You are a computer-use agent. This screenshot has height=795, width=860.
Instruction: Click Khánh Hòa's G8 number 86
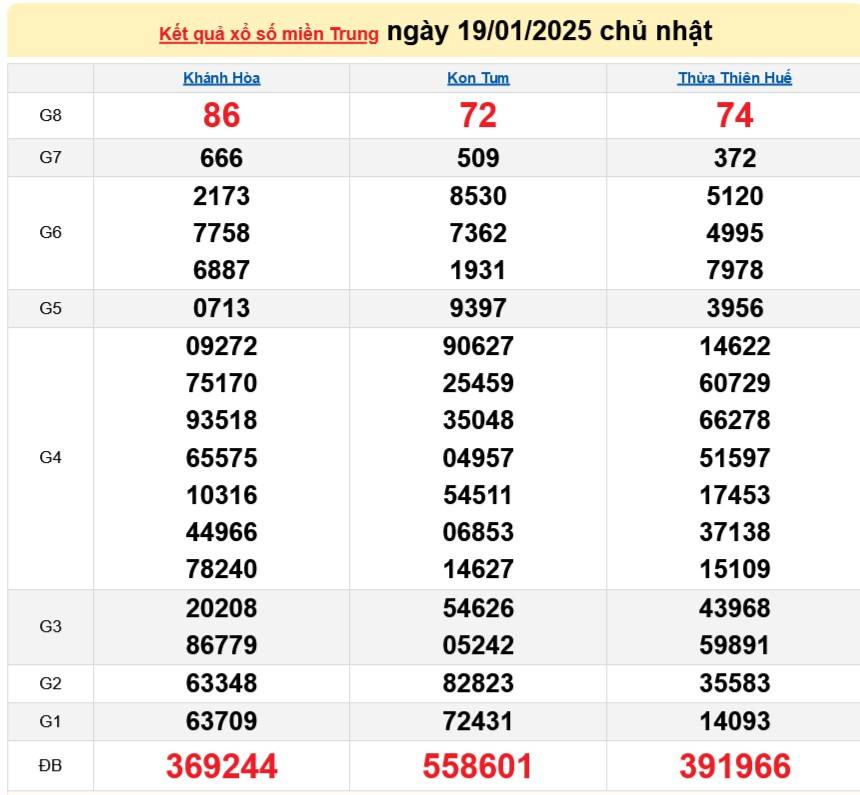pyautogui.click(x=222, y=115)
